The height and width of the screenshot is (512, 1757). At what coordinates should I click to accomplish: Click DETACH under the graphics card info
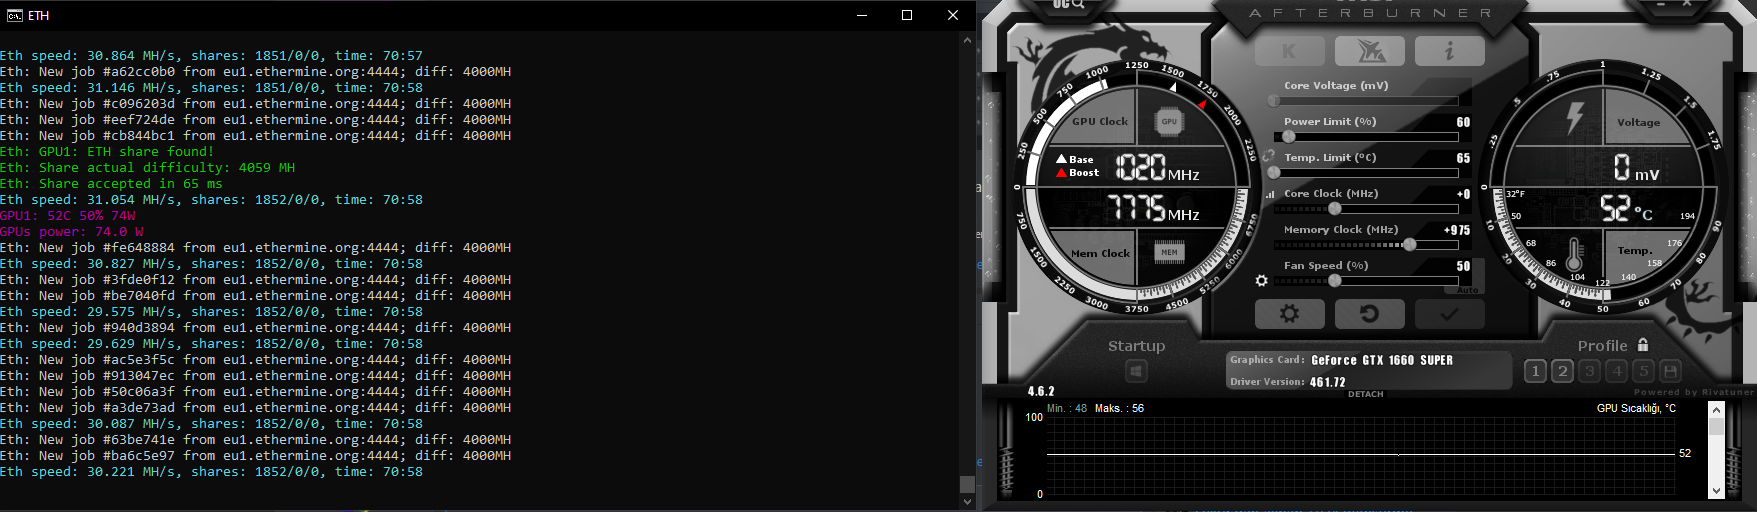pos(1366,394)
